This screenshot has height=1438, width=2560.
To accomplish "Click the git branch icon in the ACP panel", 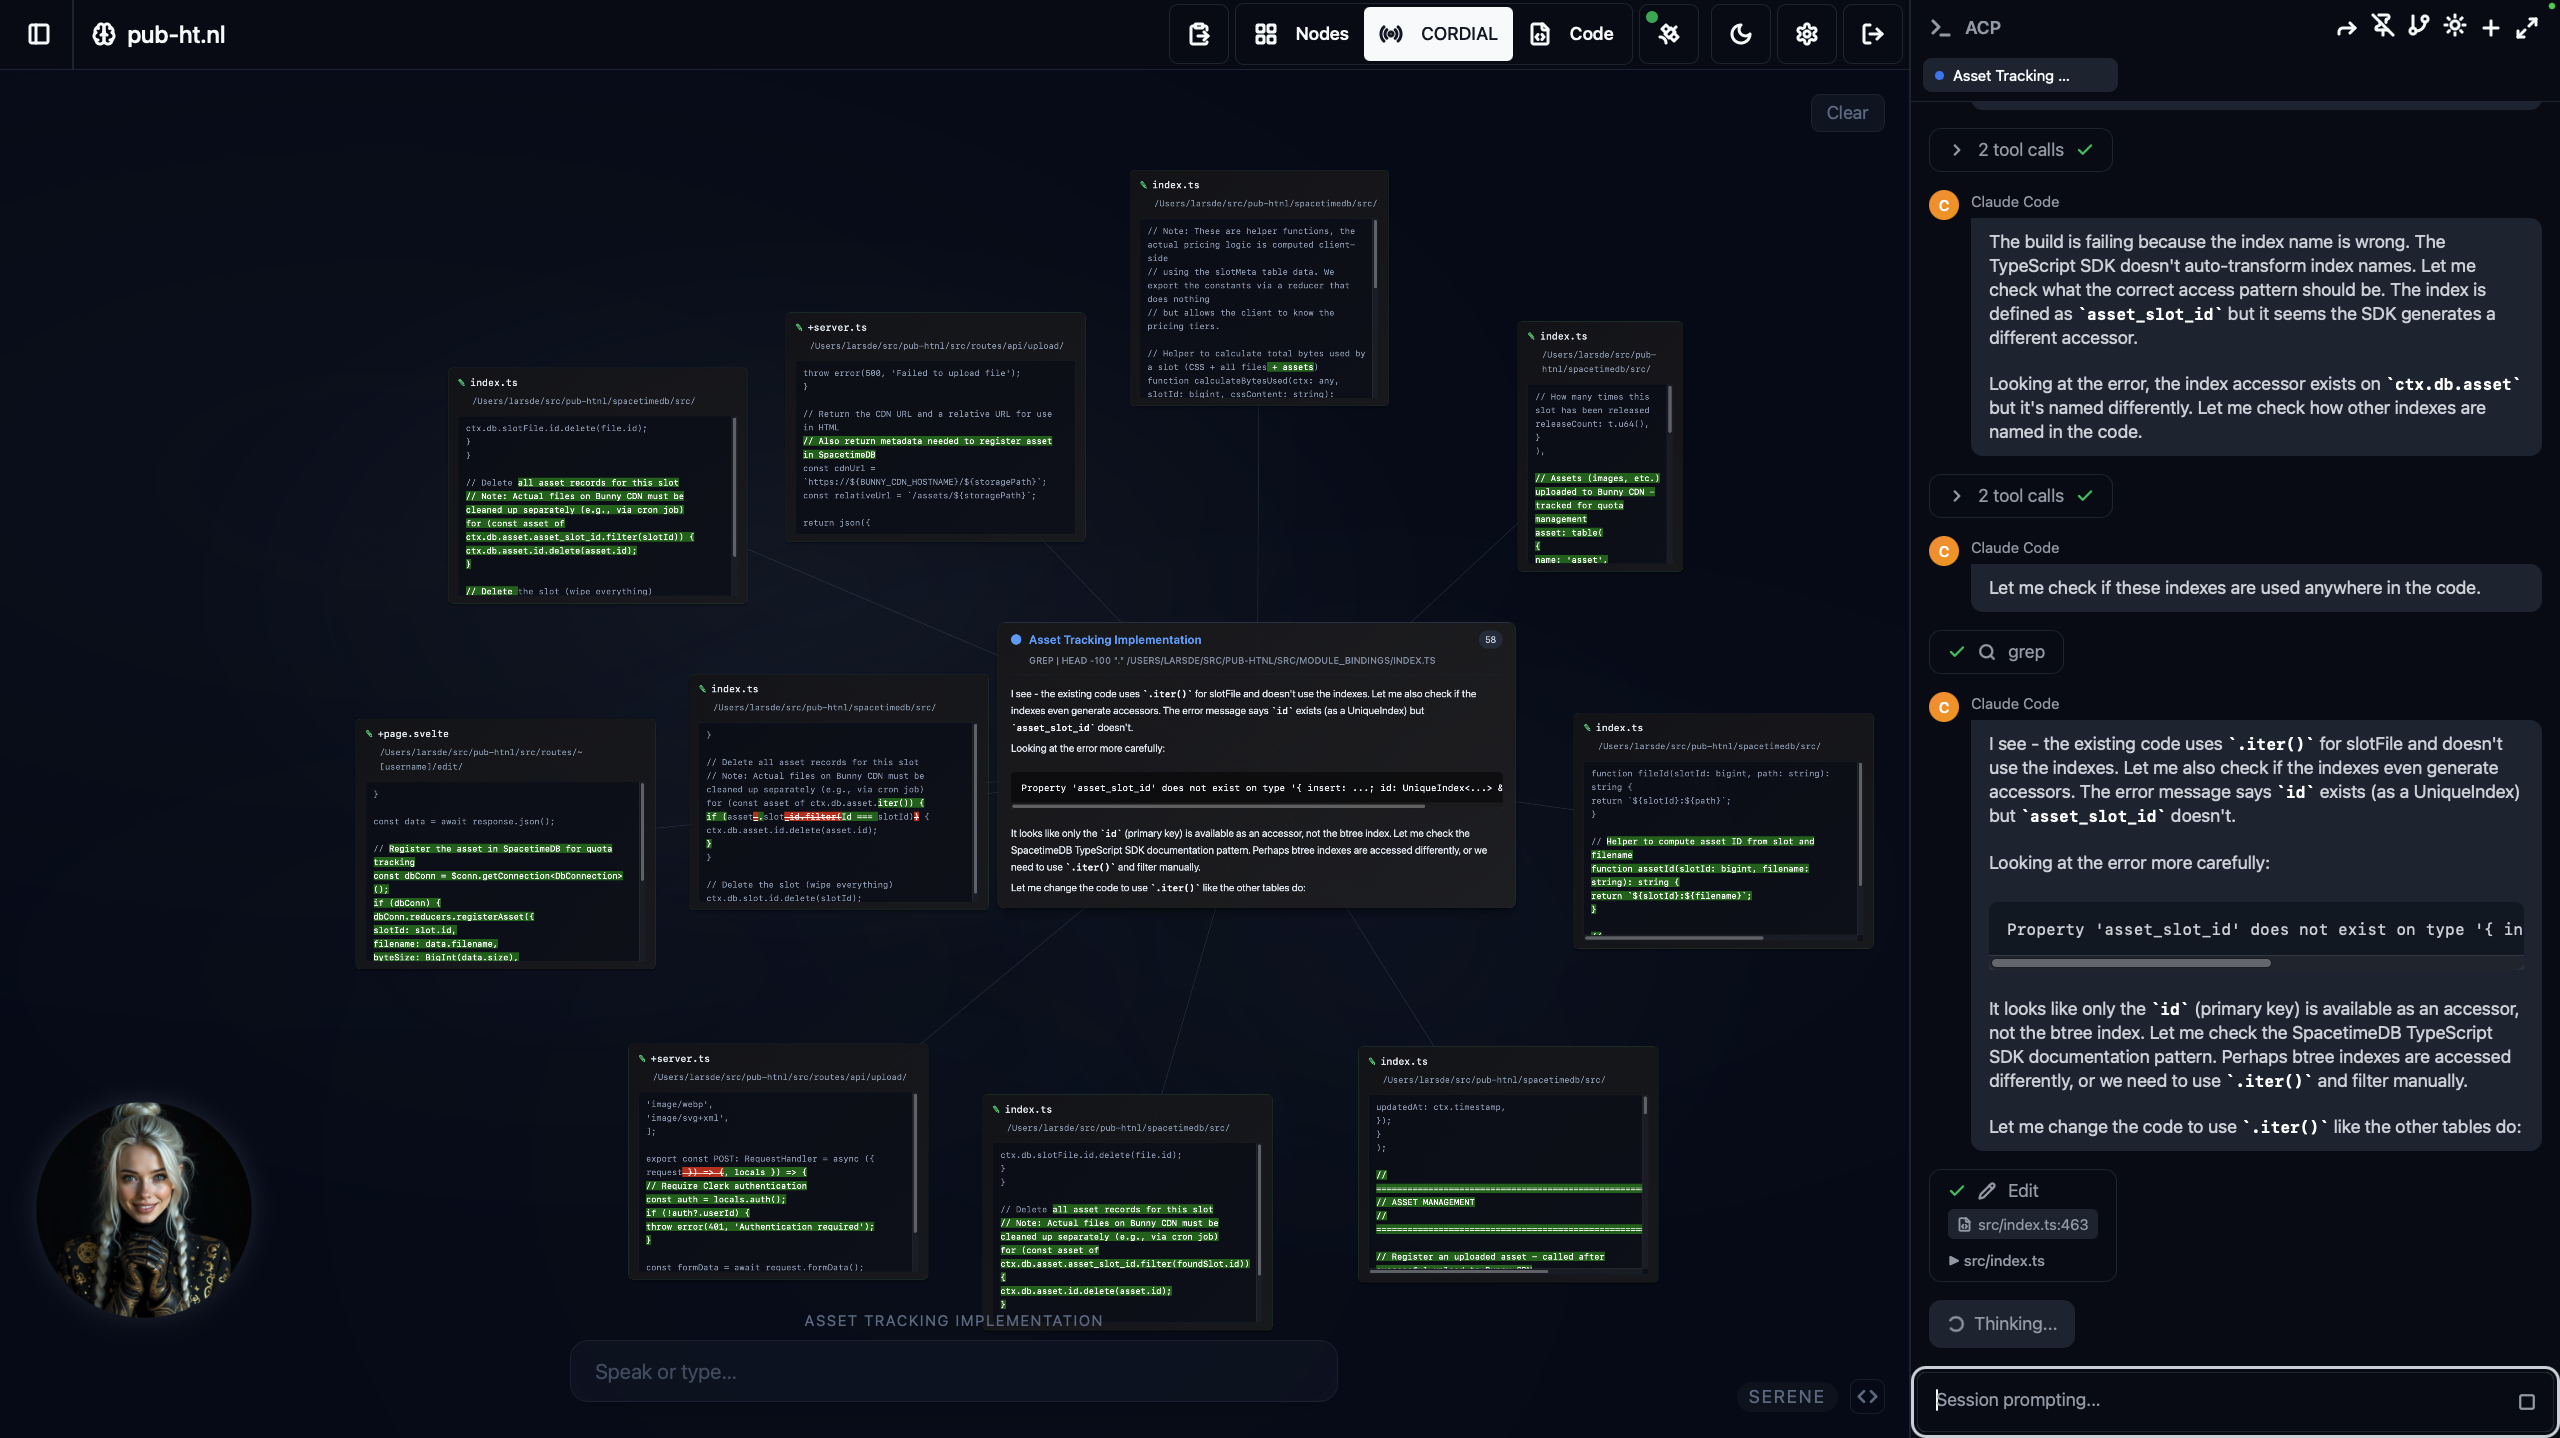I will 2418,27.
